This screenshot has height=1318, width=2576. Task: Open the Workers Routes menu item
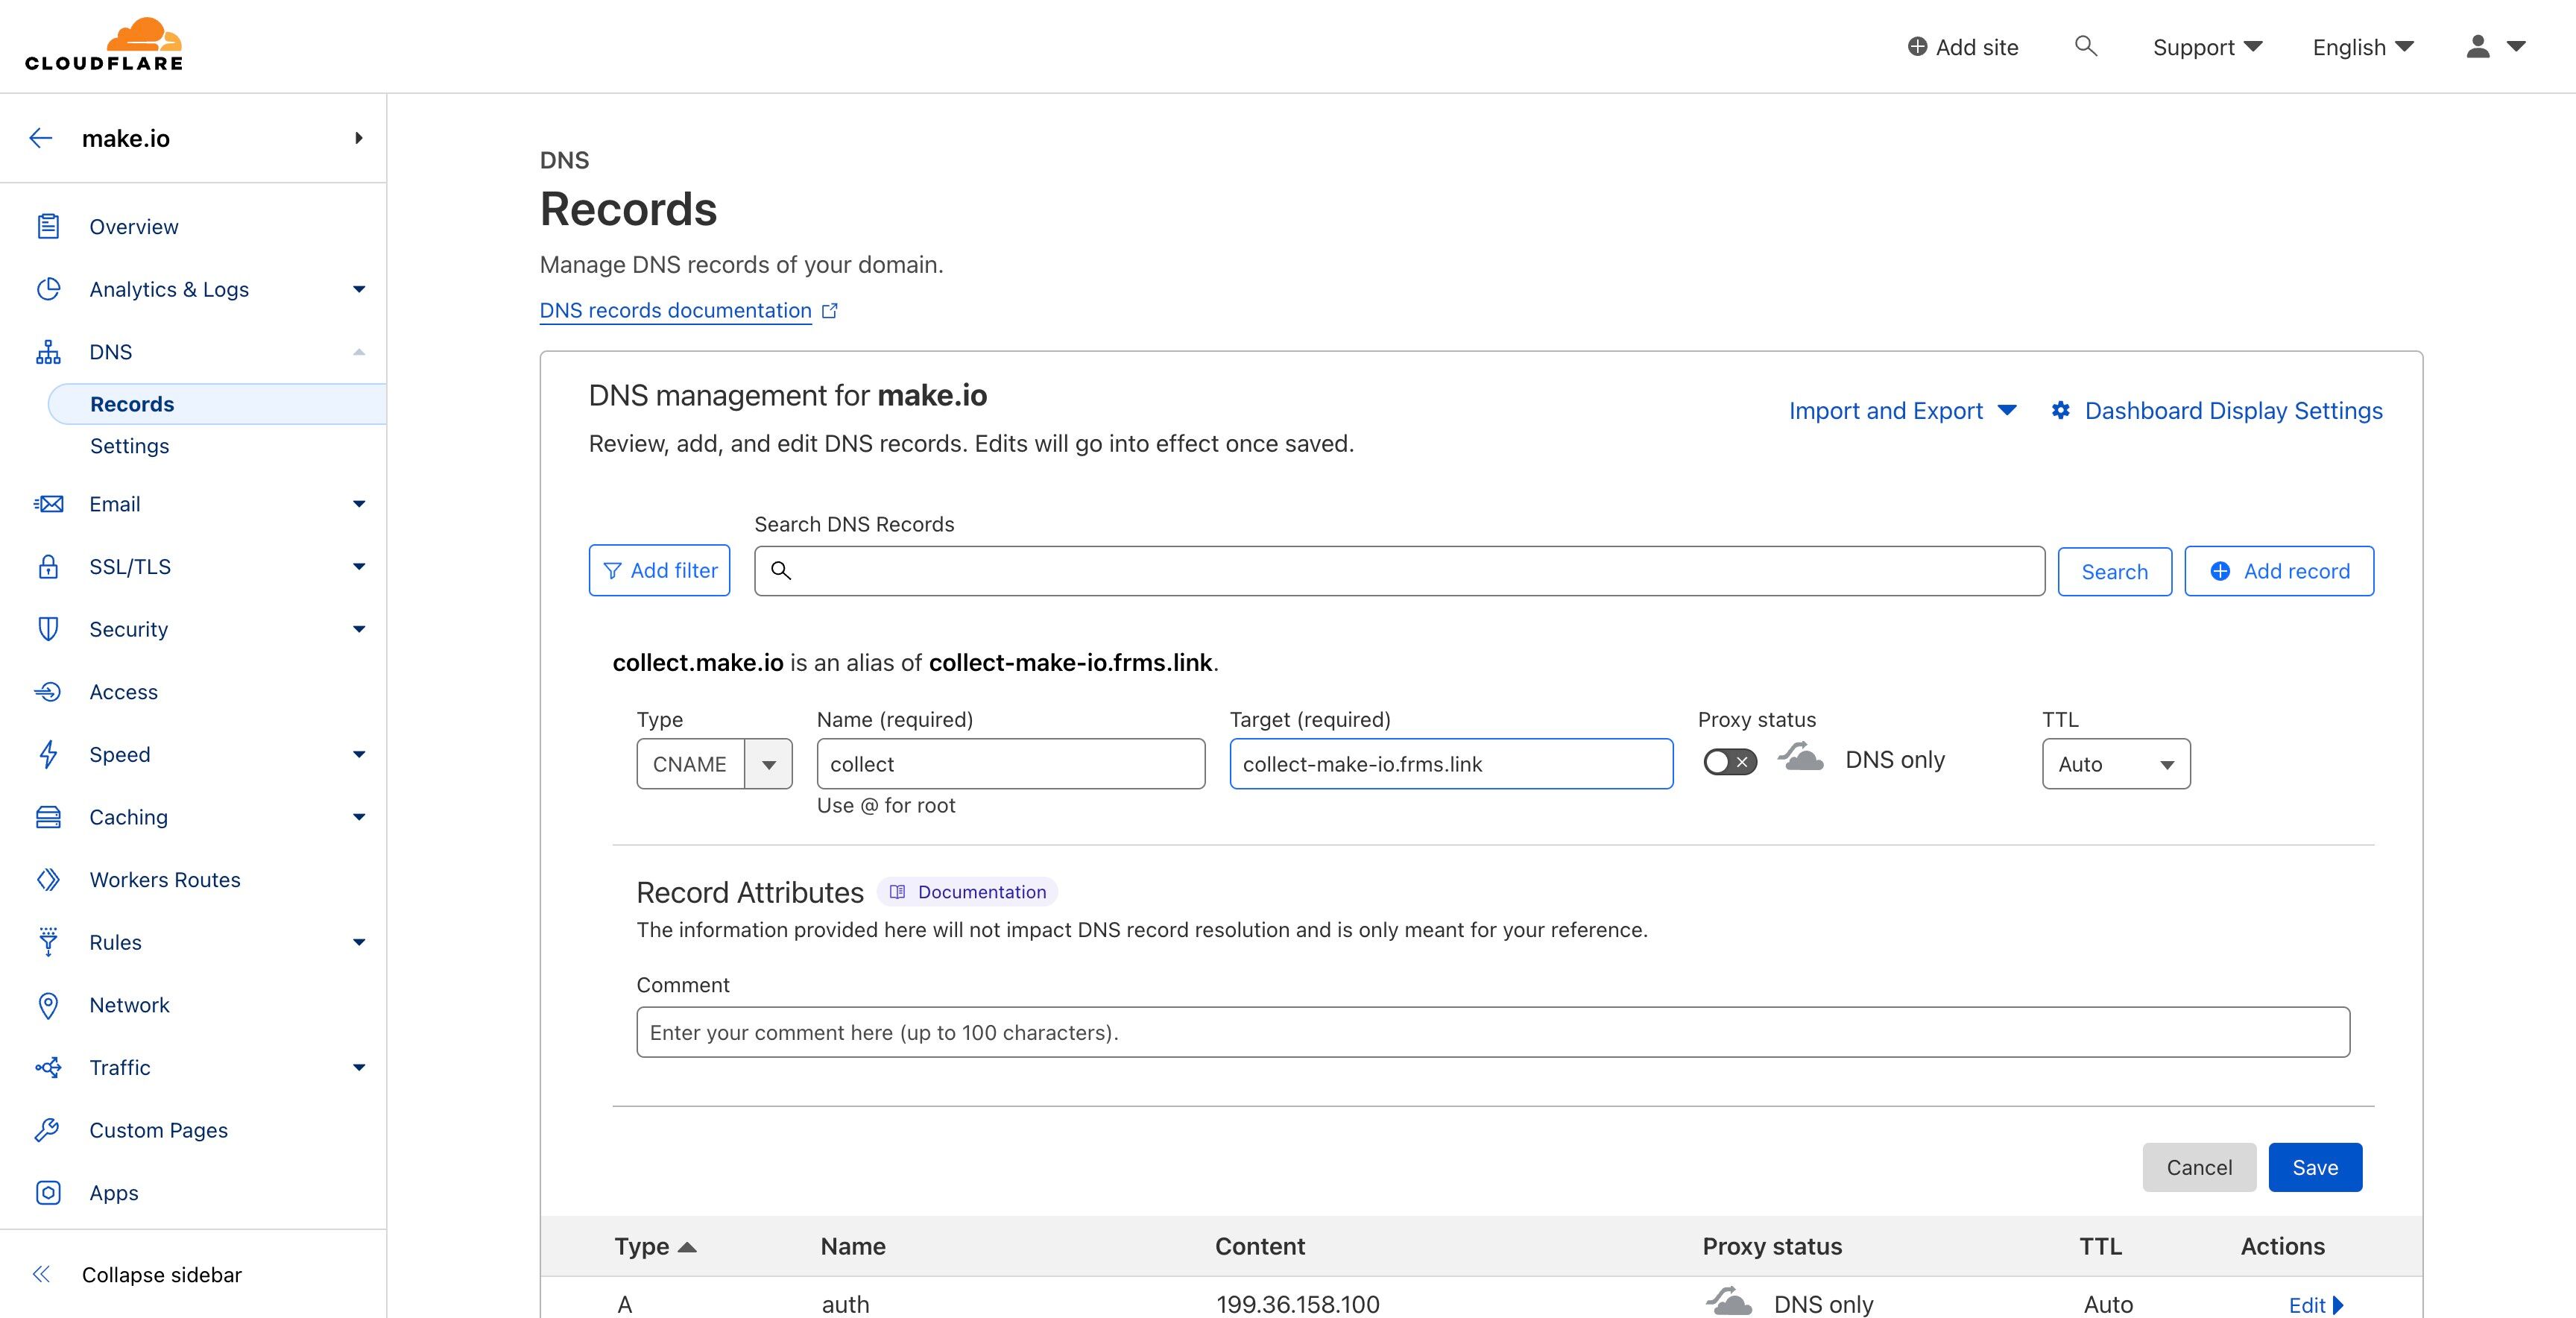(165, 880)
